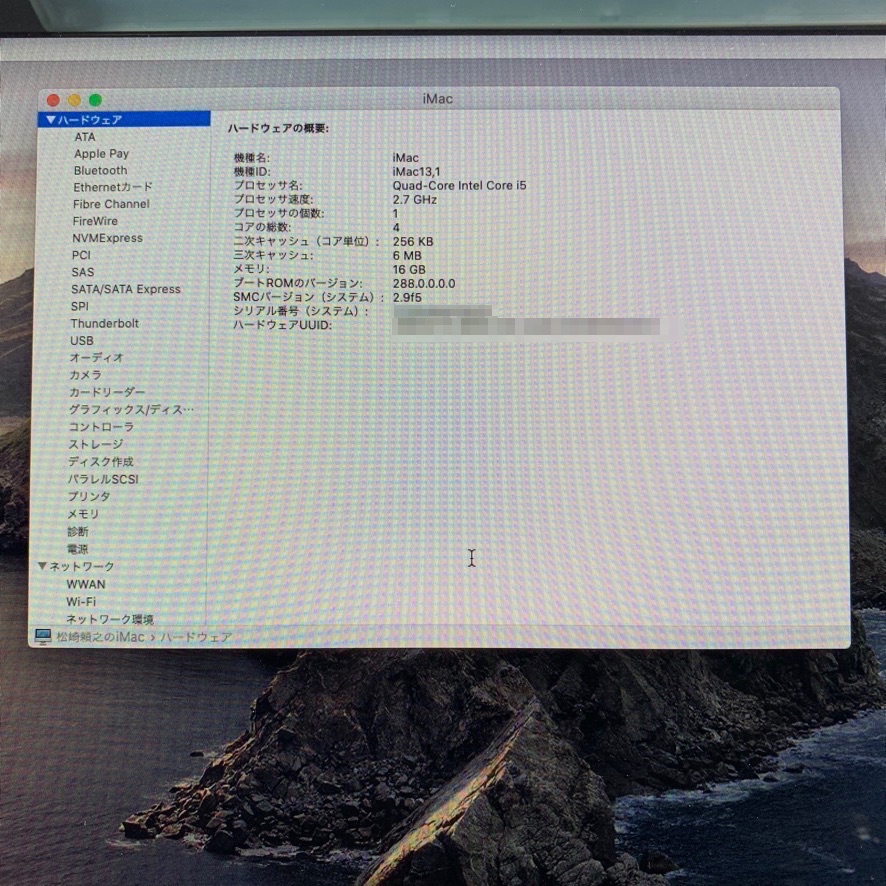
Task: Show SATA/SATA Express details
Action: tap(126, 289)
